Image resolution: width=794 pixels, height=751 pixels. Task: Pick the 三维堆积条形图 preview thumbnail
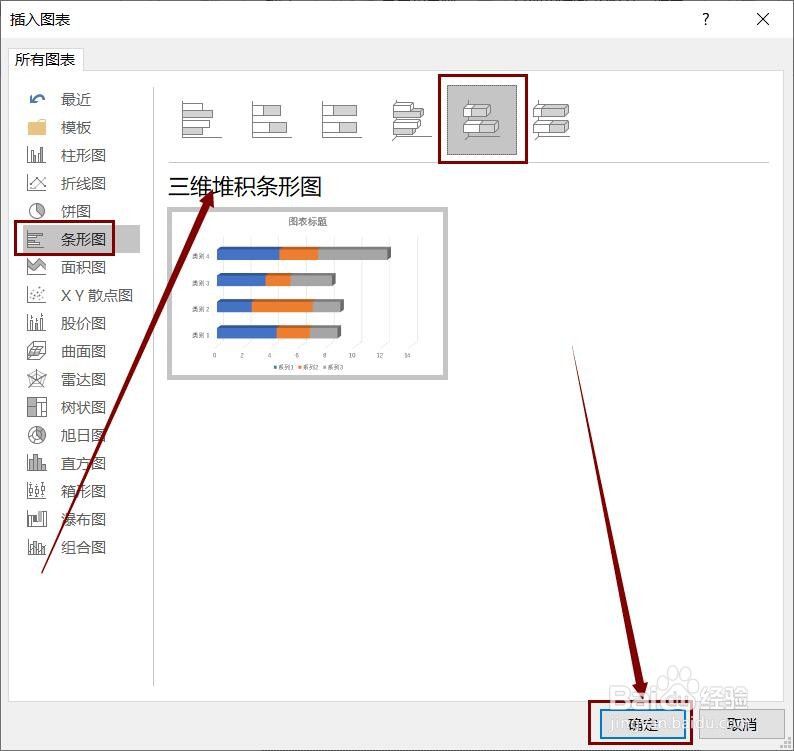point(307,293)
